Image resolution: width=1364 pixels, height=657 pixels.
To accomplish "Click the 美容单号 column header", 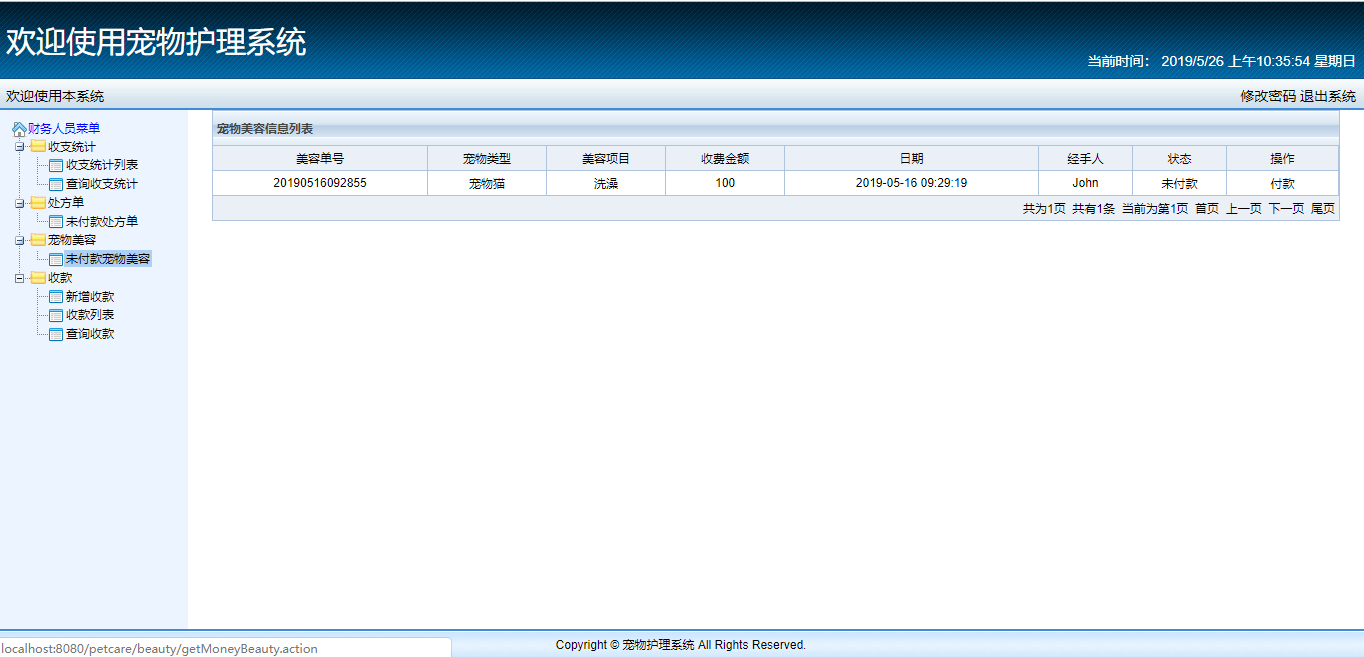I will tap(320, 159).
